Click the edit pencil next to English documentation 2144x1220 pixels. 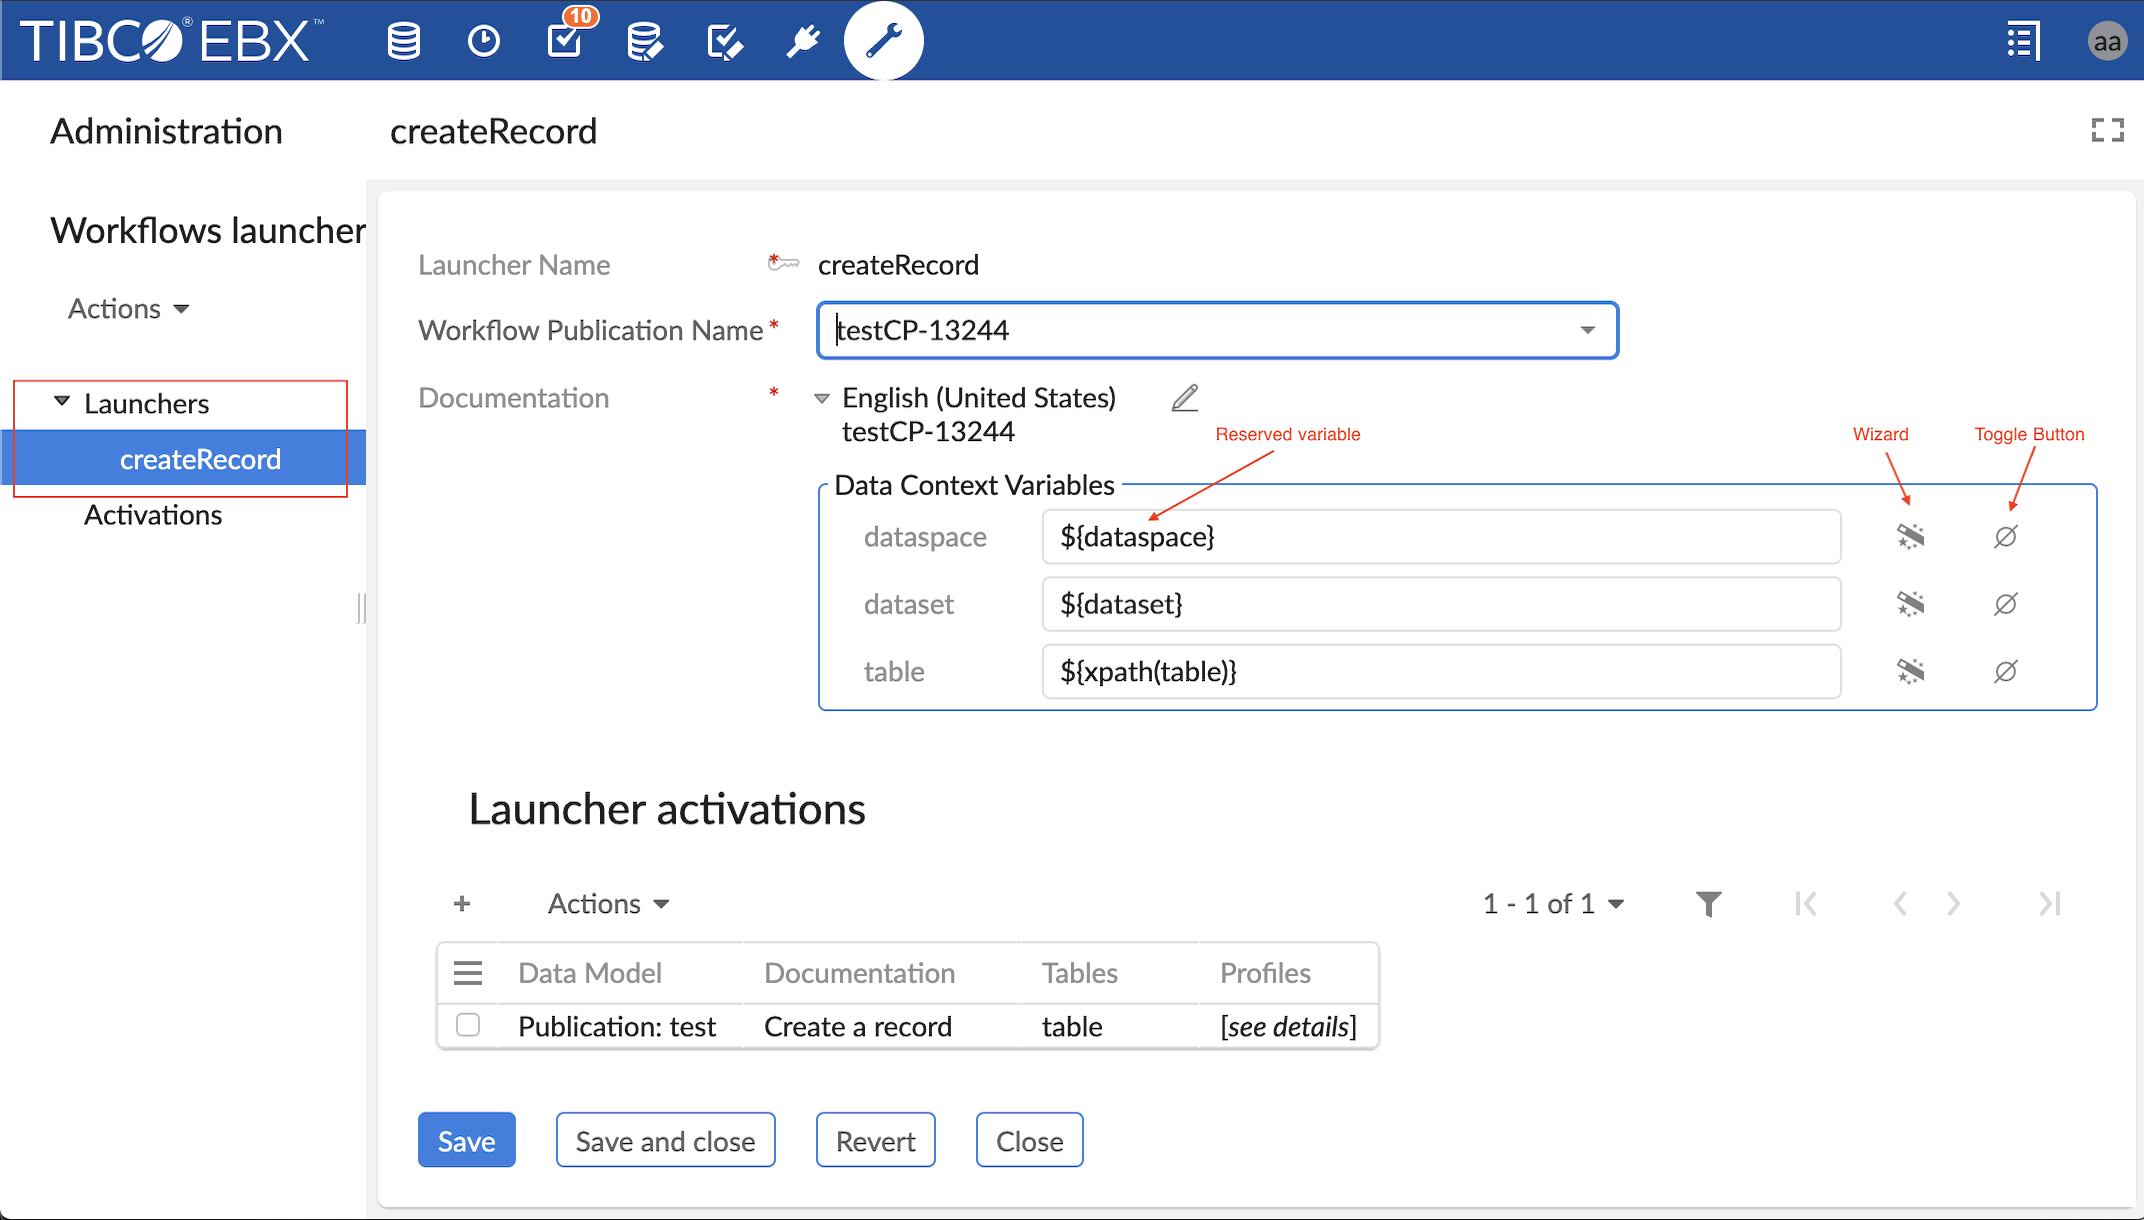tap(1184, 398)
